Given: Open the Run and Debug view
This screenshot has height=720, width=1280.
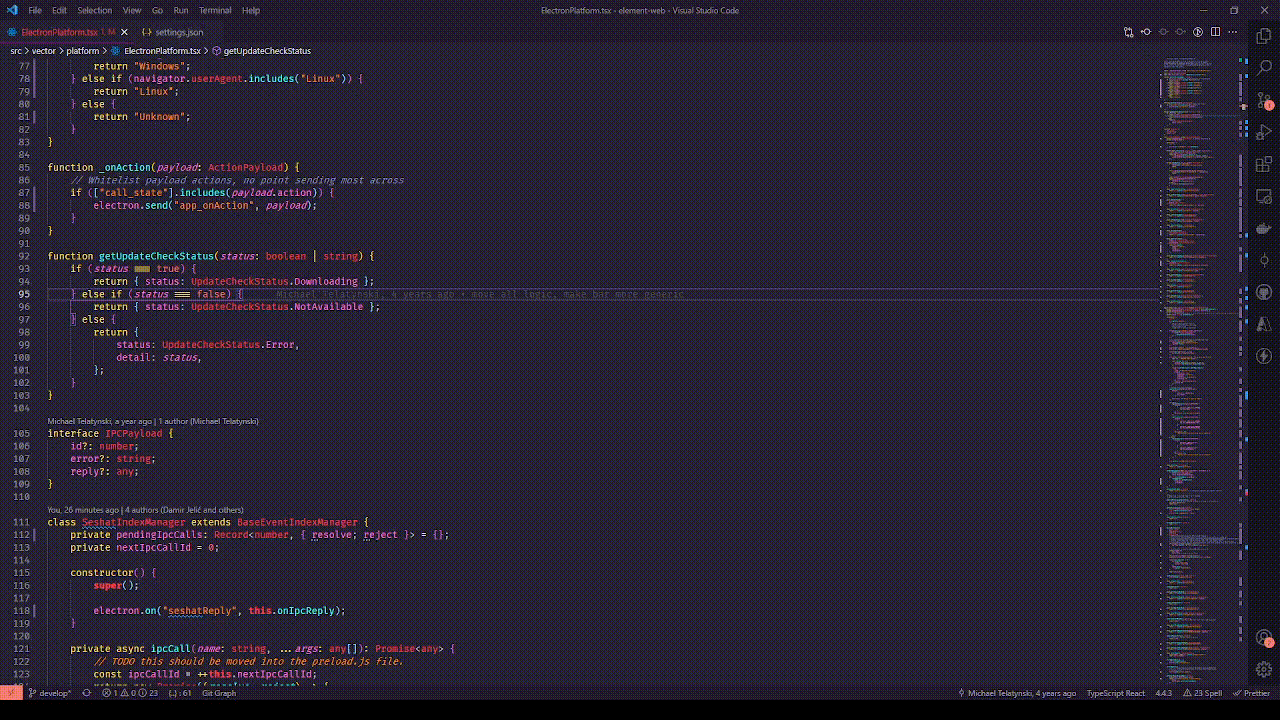Looking at the screenshot, I should point(1264,133).
